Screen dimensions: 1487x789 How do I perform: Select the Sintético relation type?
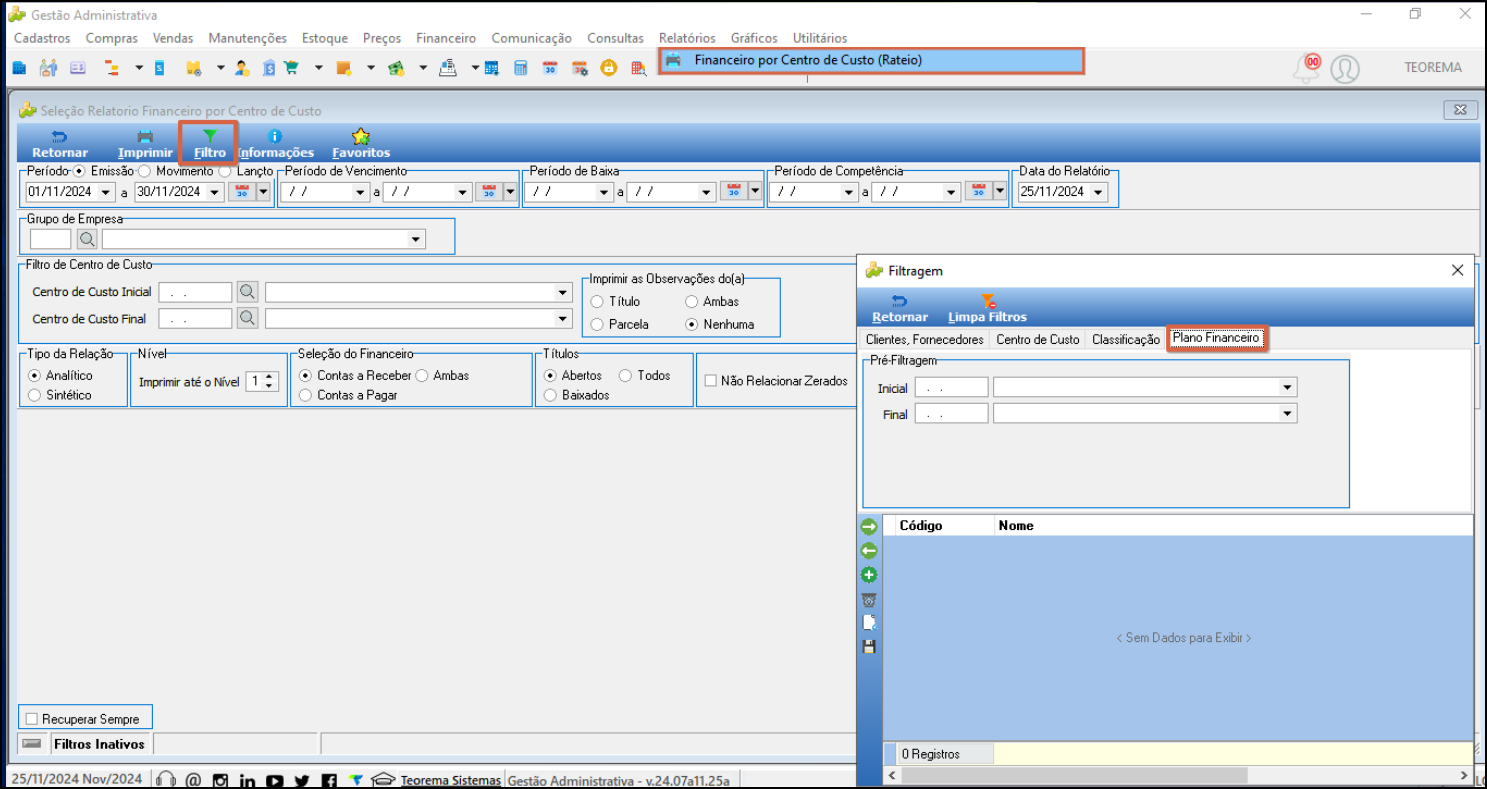click(35, 395)
